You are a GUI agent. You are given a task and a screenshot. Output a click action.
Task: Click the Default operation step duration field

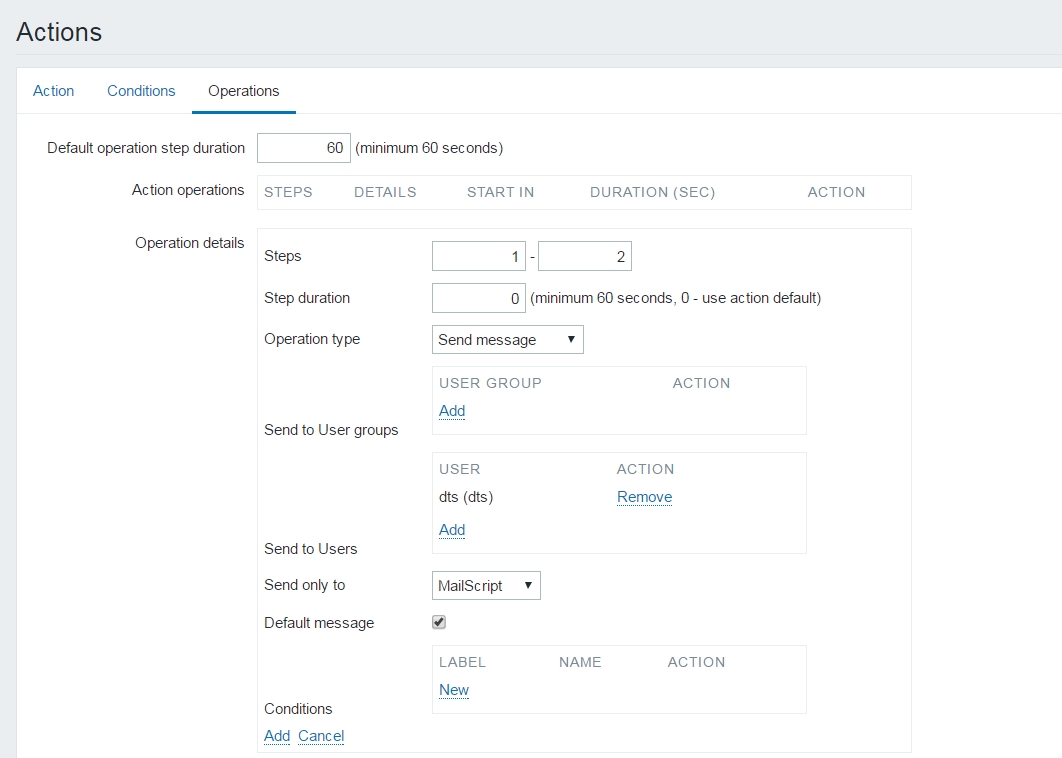pyautogui.click(x=303, y=148)
